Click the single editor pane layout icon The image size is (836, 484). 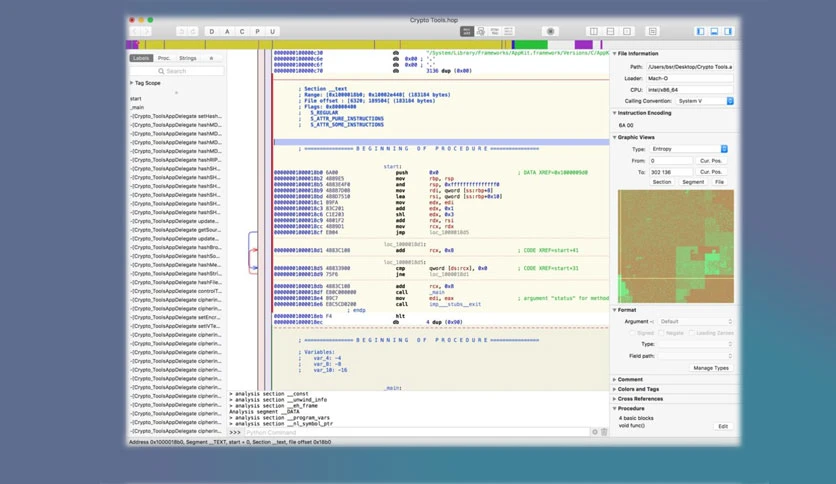point(627,31)
